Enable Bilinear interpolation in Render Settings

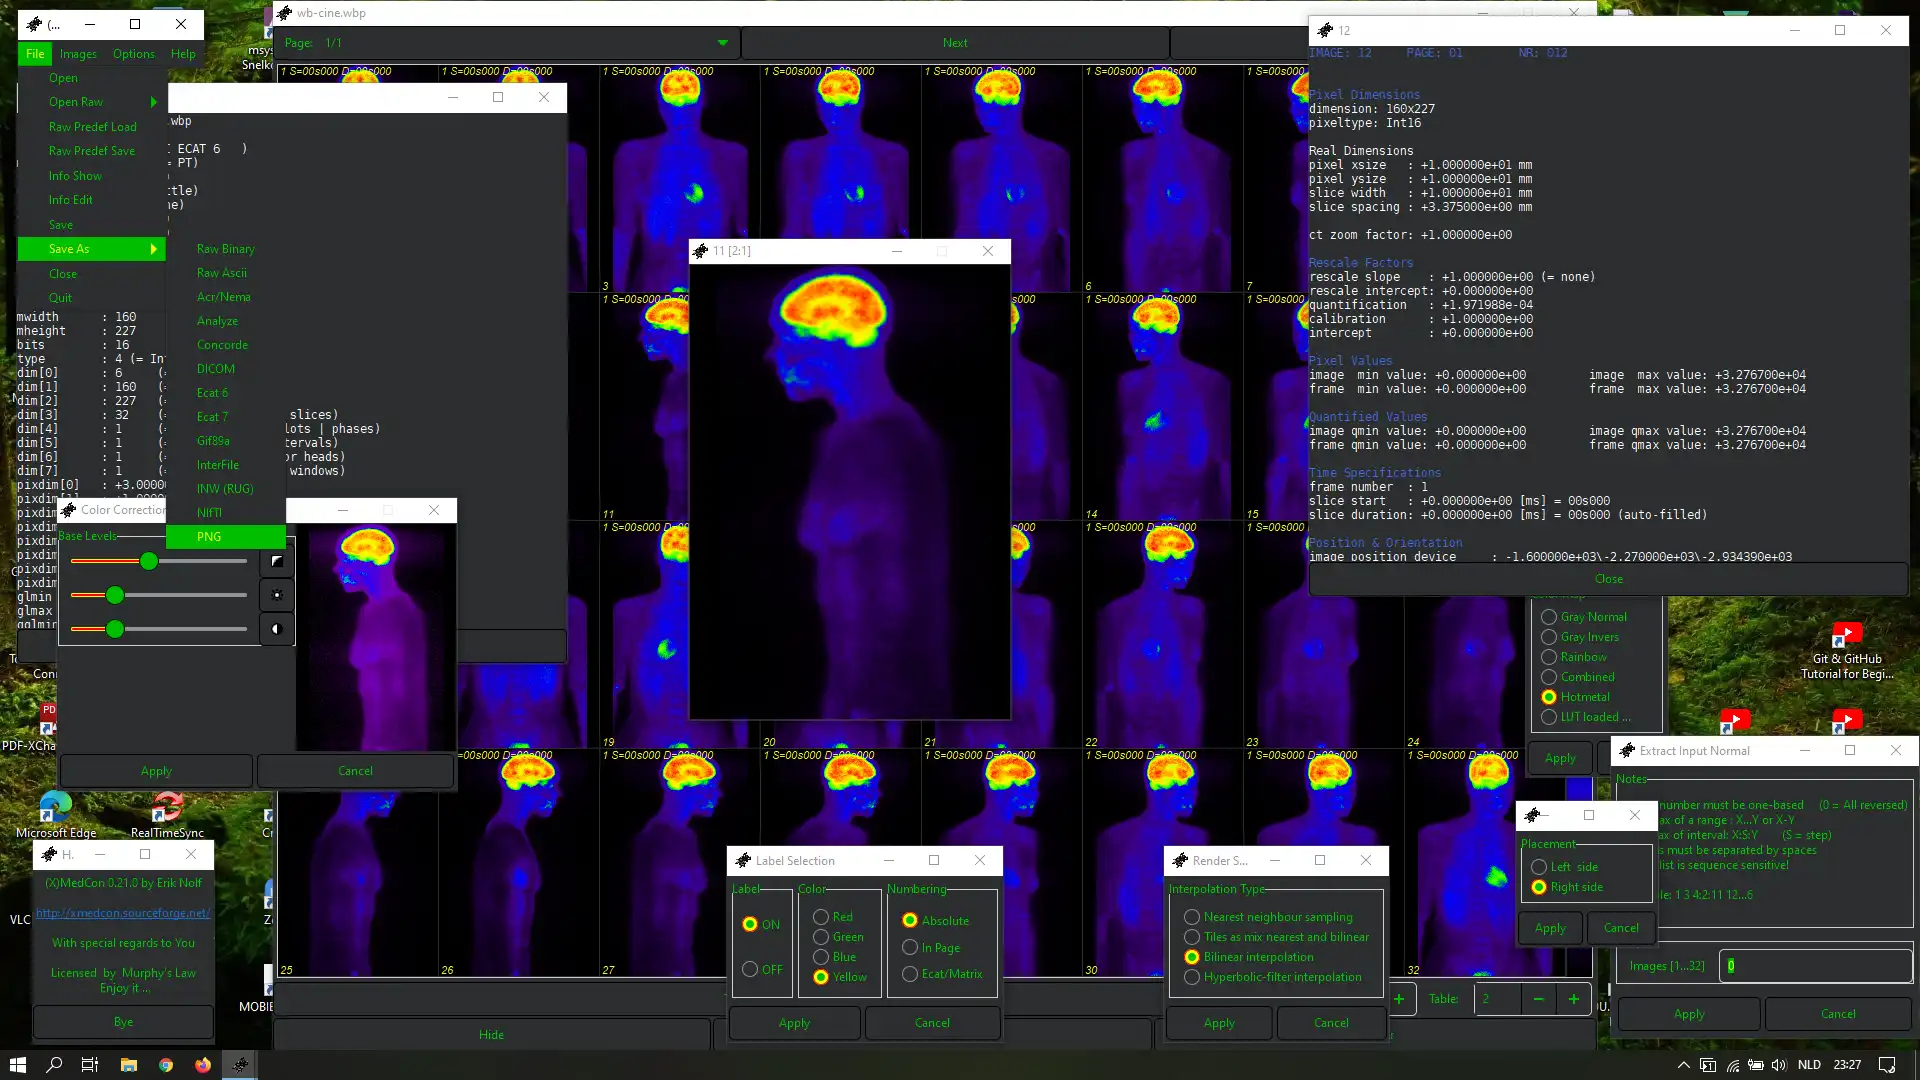pyautogui.click(x=1191, y=956)
